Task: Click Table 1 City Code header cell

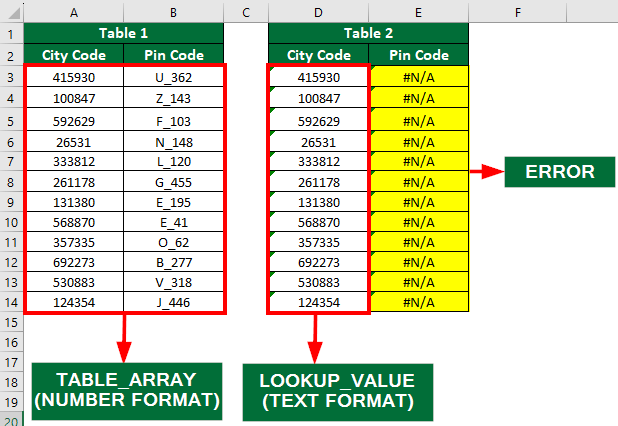Action: pyautogui.click(x=74, y=55)
